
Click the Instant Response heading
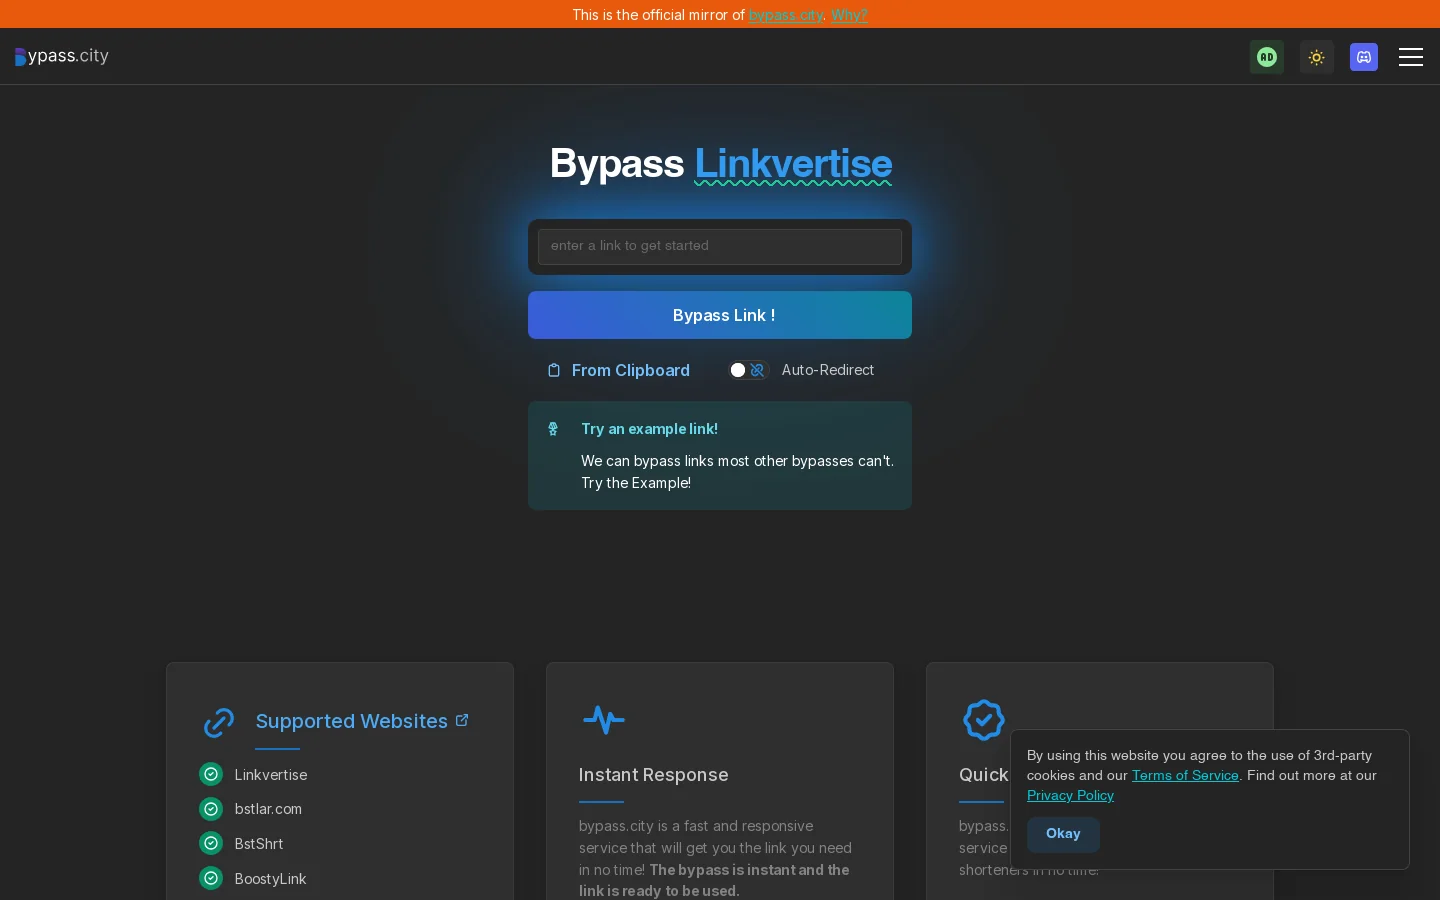click(654, 775)
